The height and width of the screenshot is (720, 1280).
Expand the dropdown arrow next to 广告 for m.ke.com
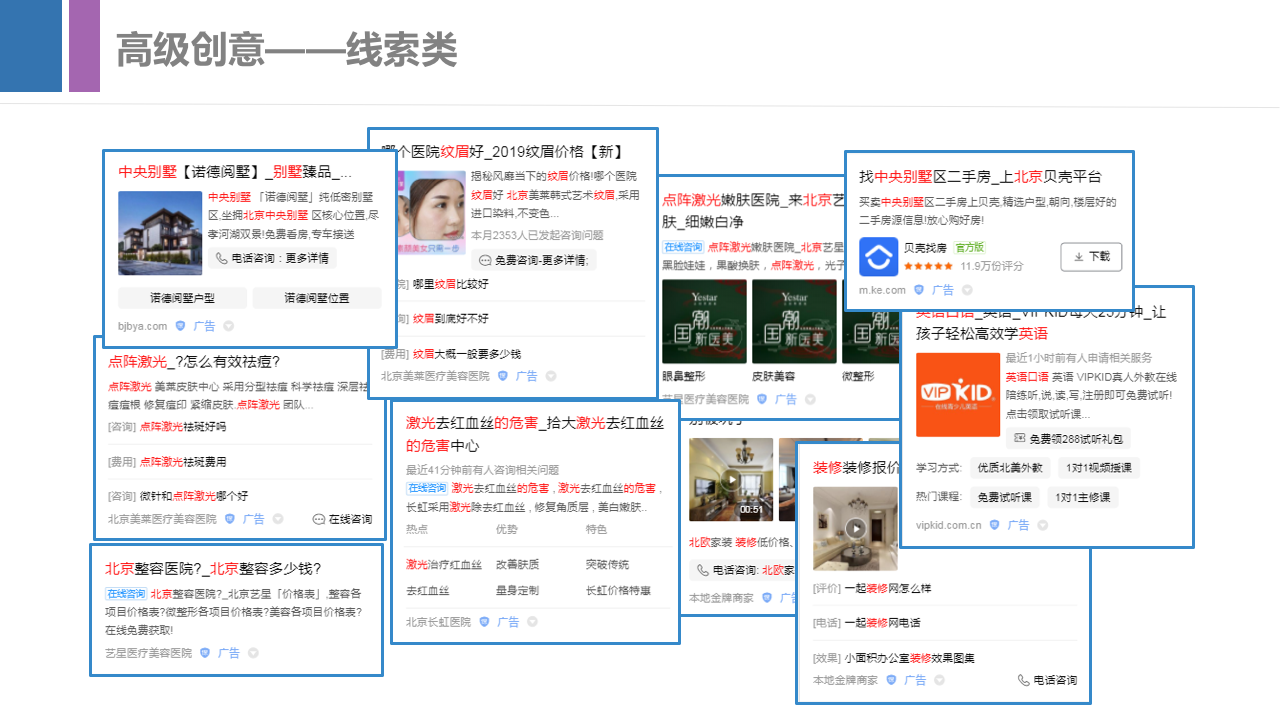coord(967,290)
